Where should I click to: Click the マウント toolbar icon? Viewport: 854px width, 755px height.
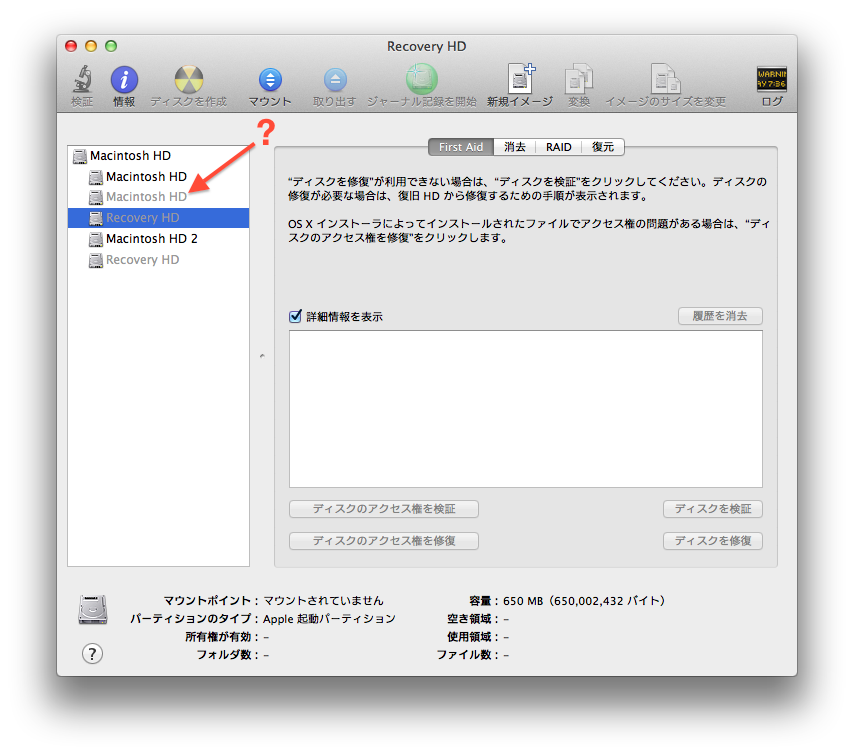point(270,80)
